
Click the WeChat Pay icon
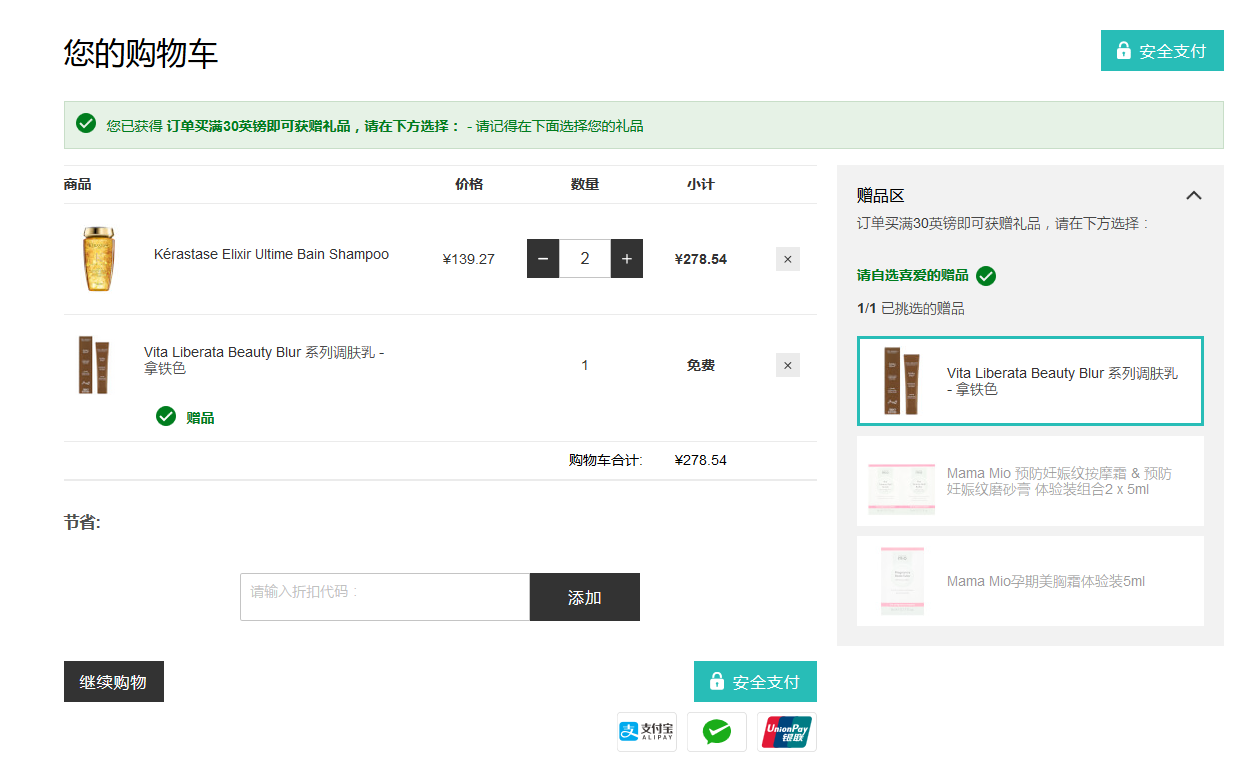717,732
